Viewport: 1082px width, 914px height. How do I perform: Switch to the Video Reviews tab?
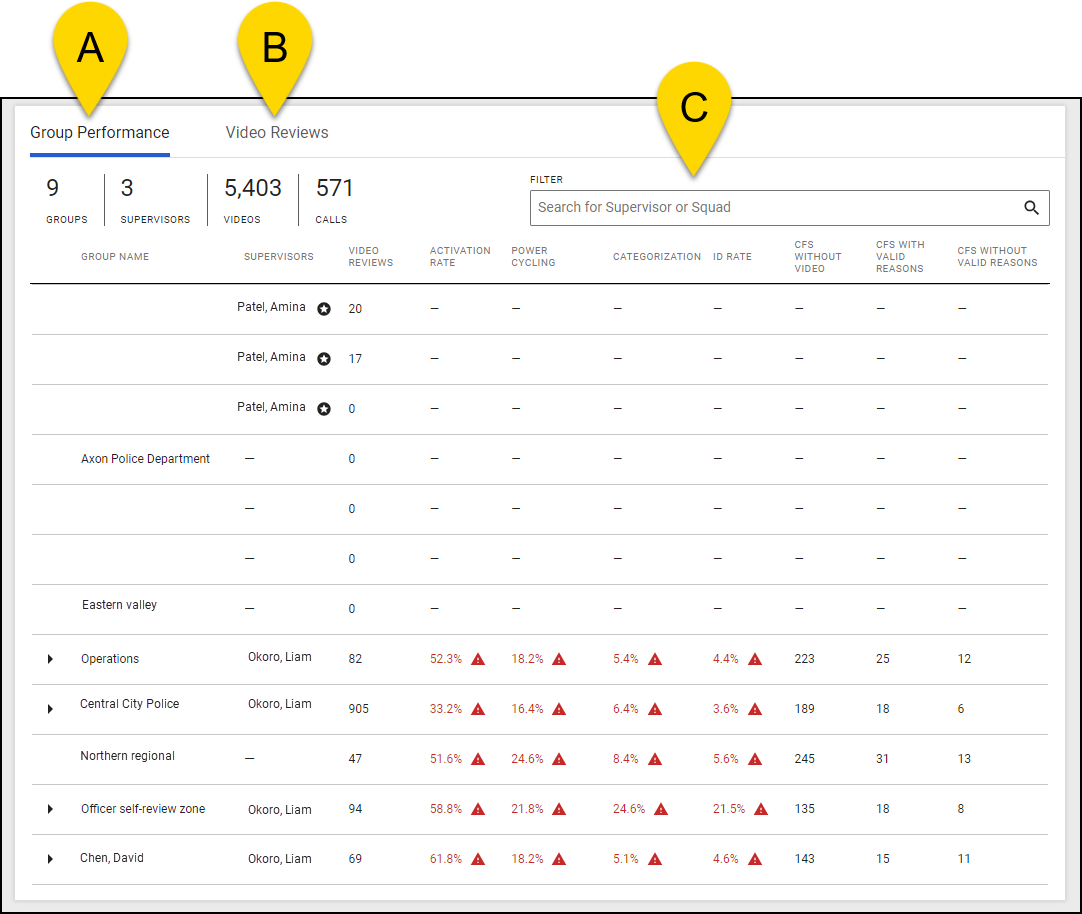point(277,133)
